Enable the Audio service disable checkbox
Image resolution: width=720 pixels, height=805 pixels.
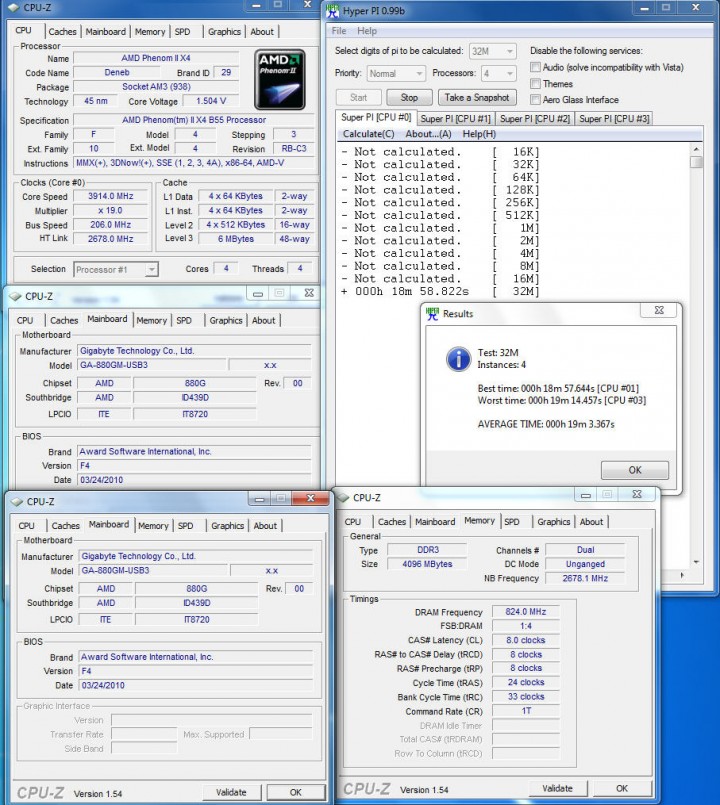(x=536, y=67)
